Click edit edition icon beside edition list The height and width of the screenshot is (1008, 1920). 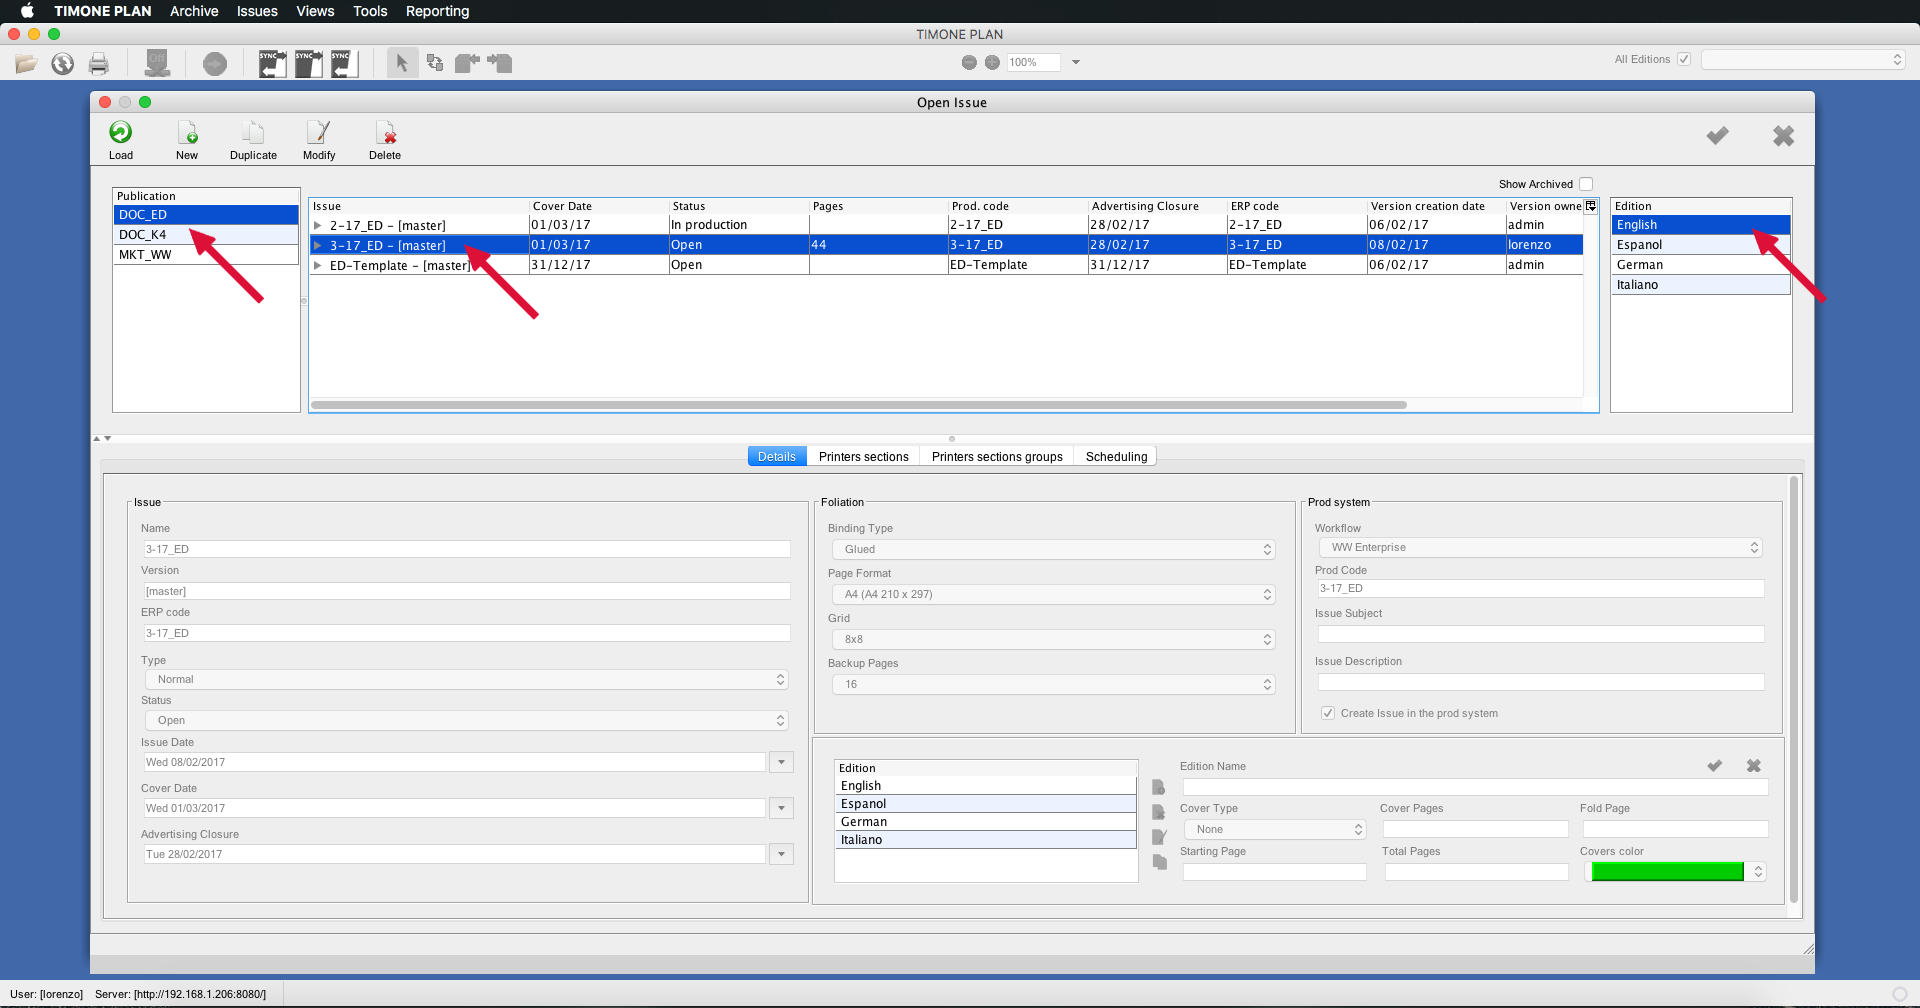(x=1159, y=837)
